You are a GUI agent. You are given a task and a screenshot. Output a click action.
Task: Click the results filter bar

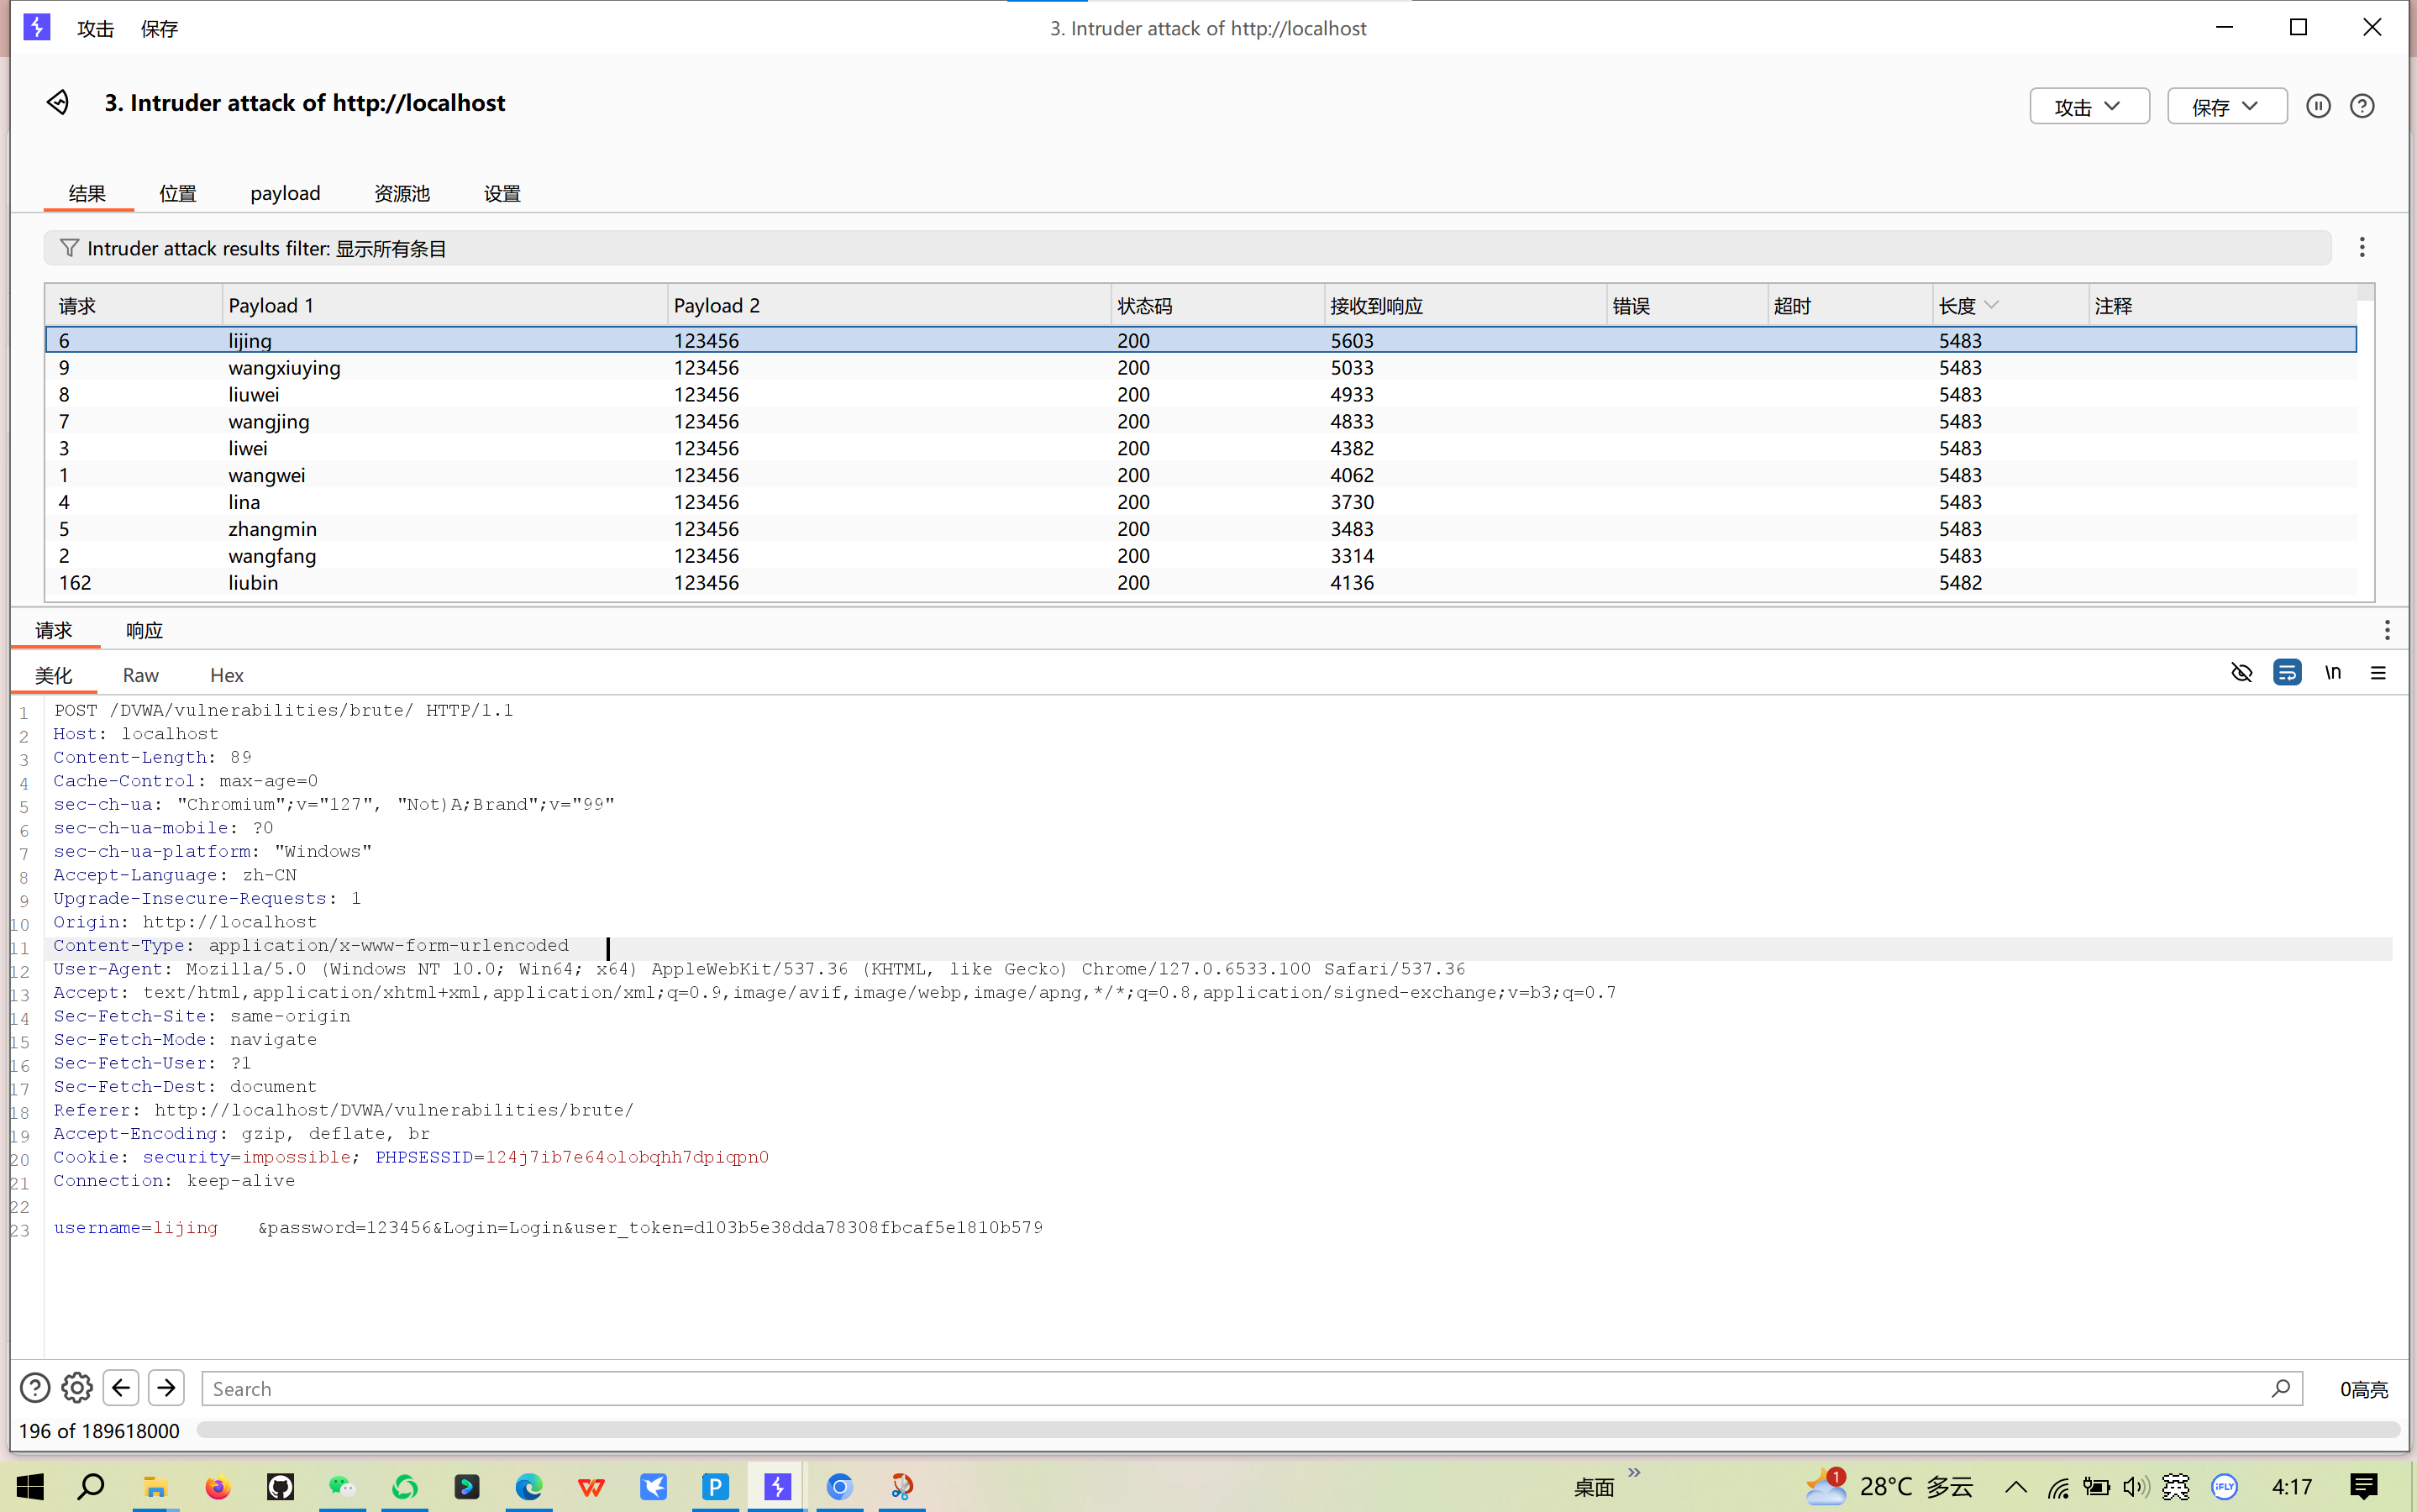pyautogui.click(x=1186, y=248)
